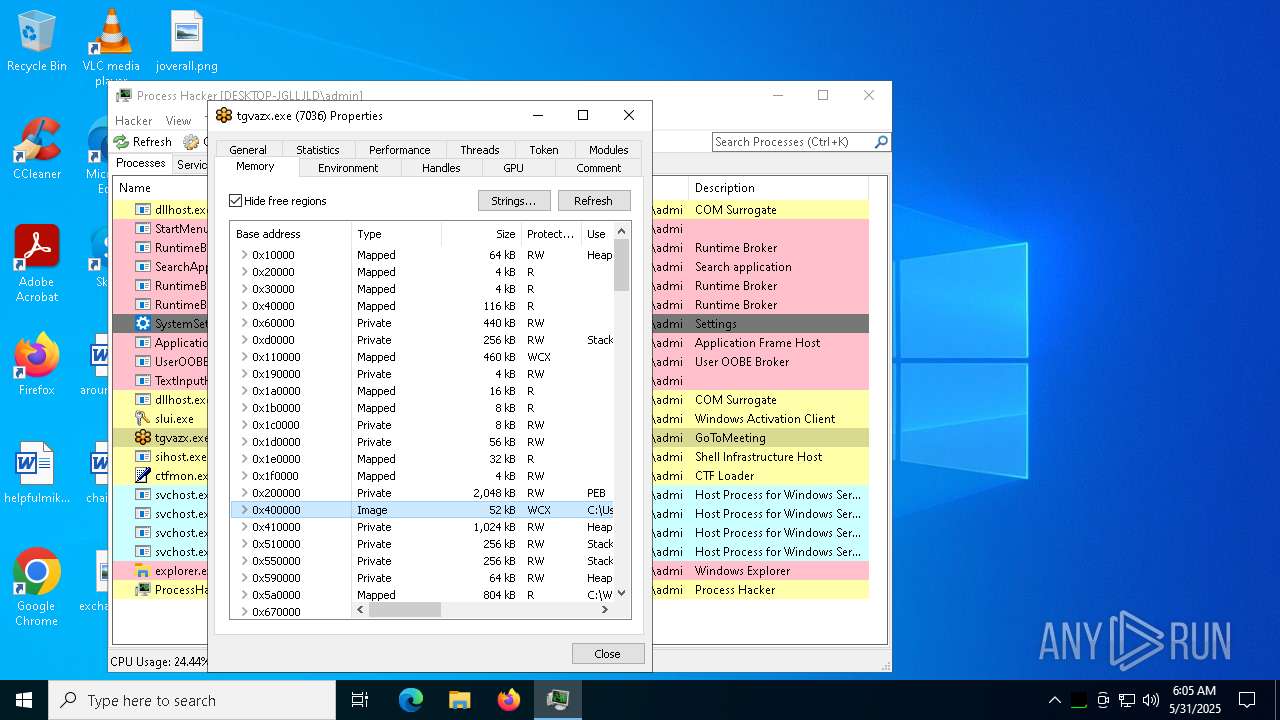This screenshot has width=1280, height=720.
Task: Launch Adobe Acrobat desktop shortcut
Action: (37, 264)
